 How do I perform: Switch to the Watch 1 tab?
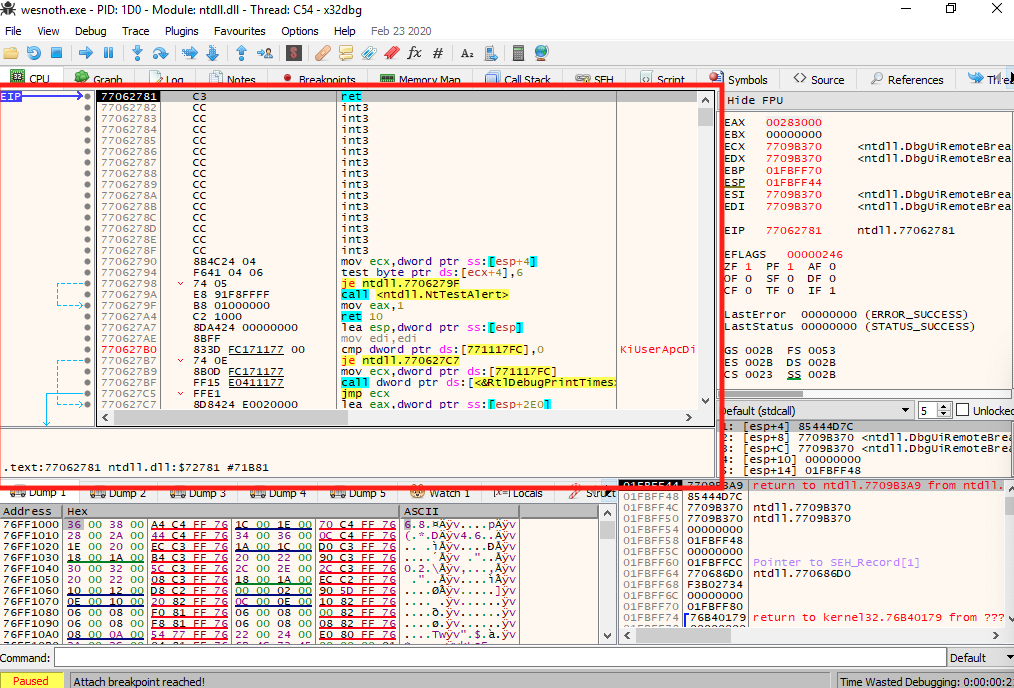tap(440, 493)
